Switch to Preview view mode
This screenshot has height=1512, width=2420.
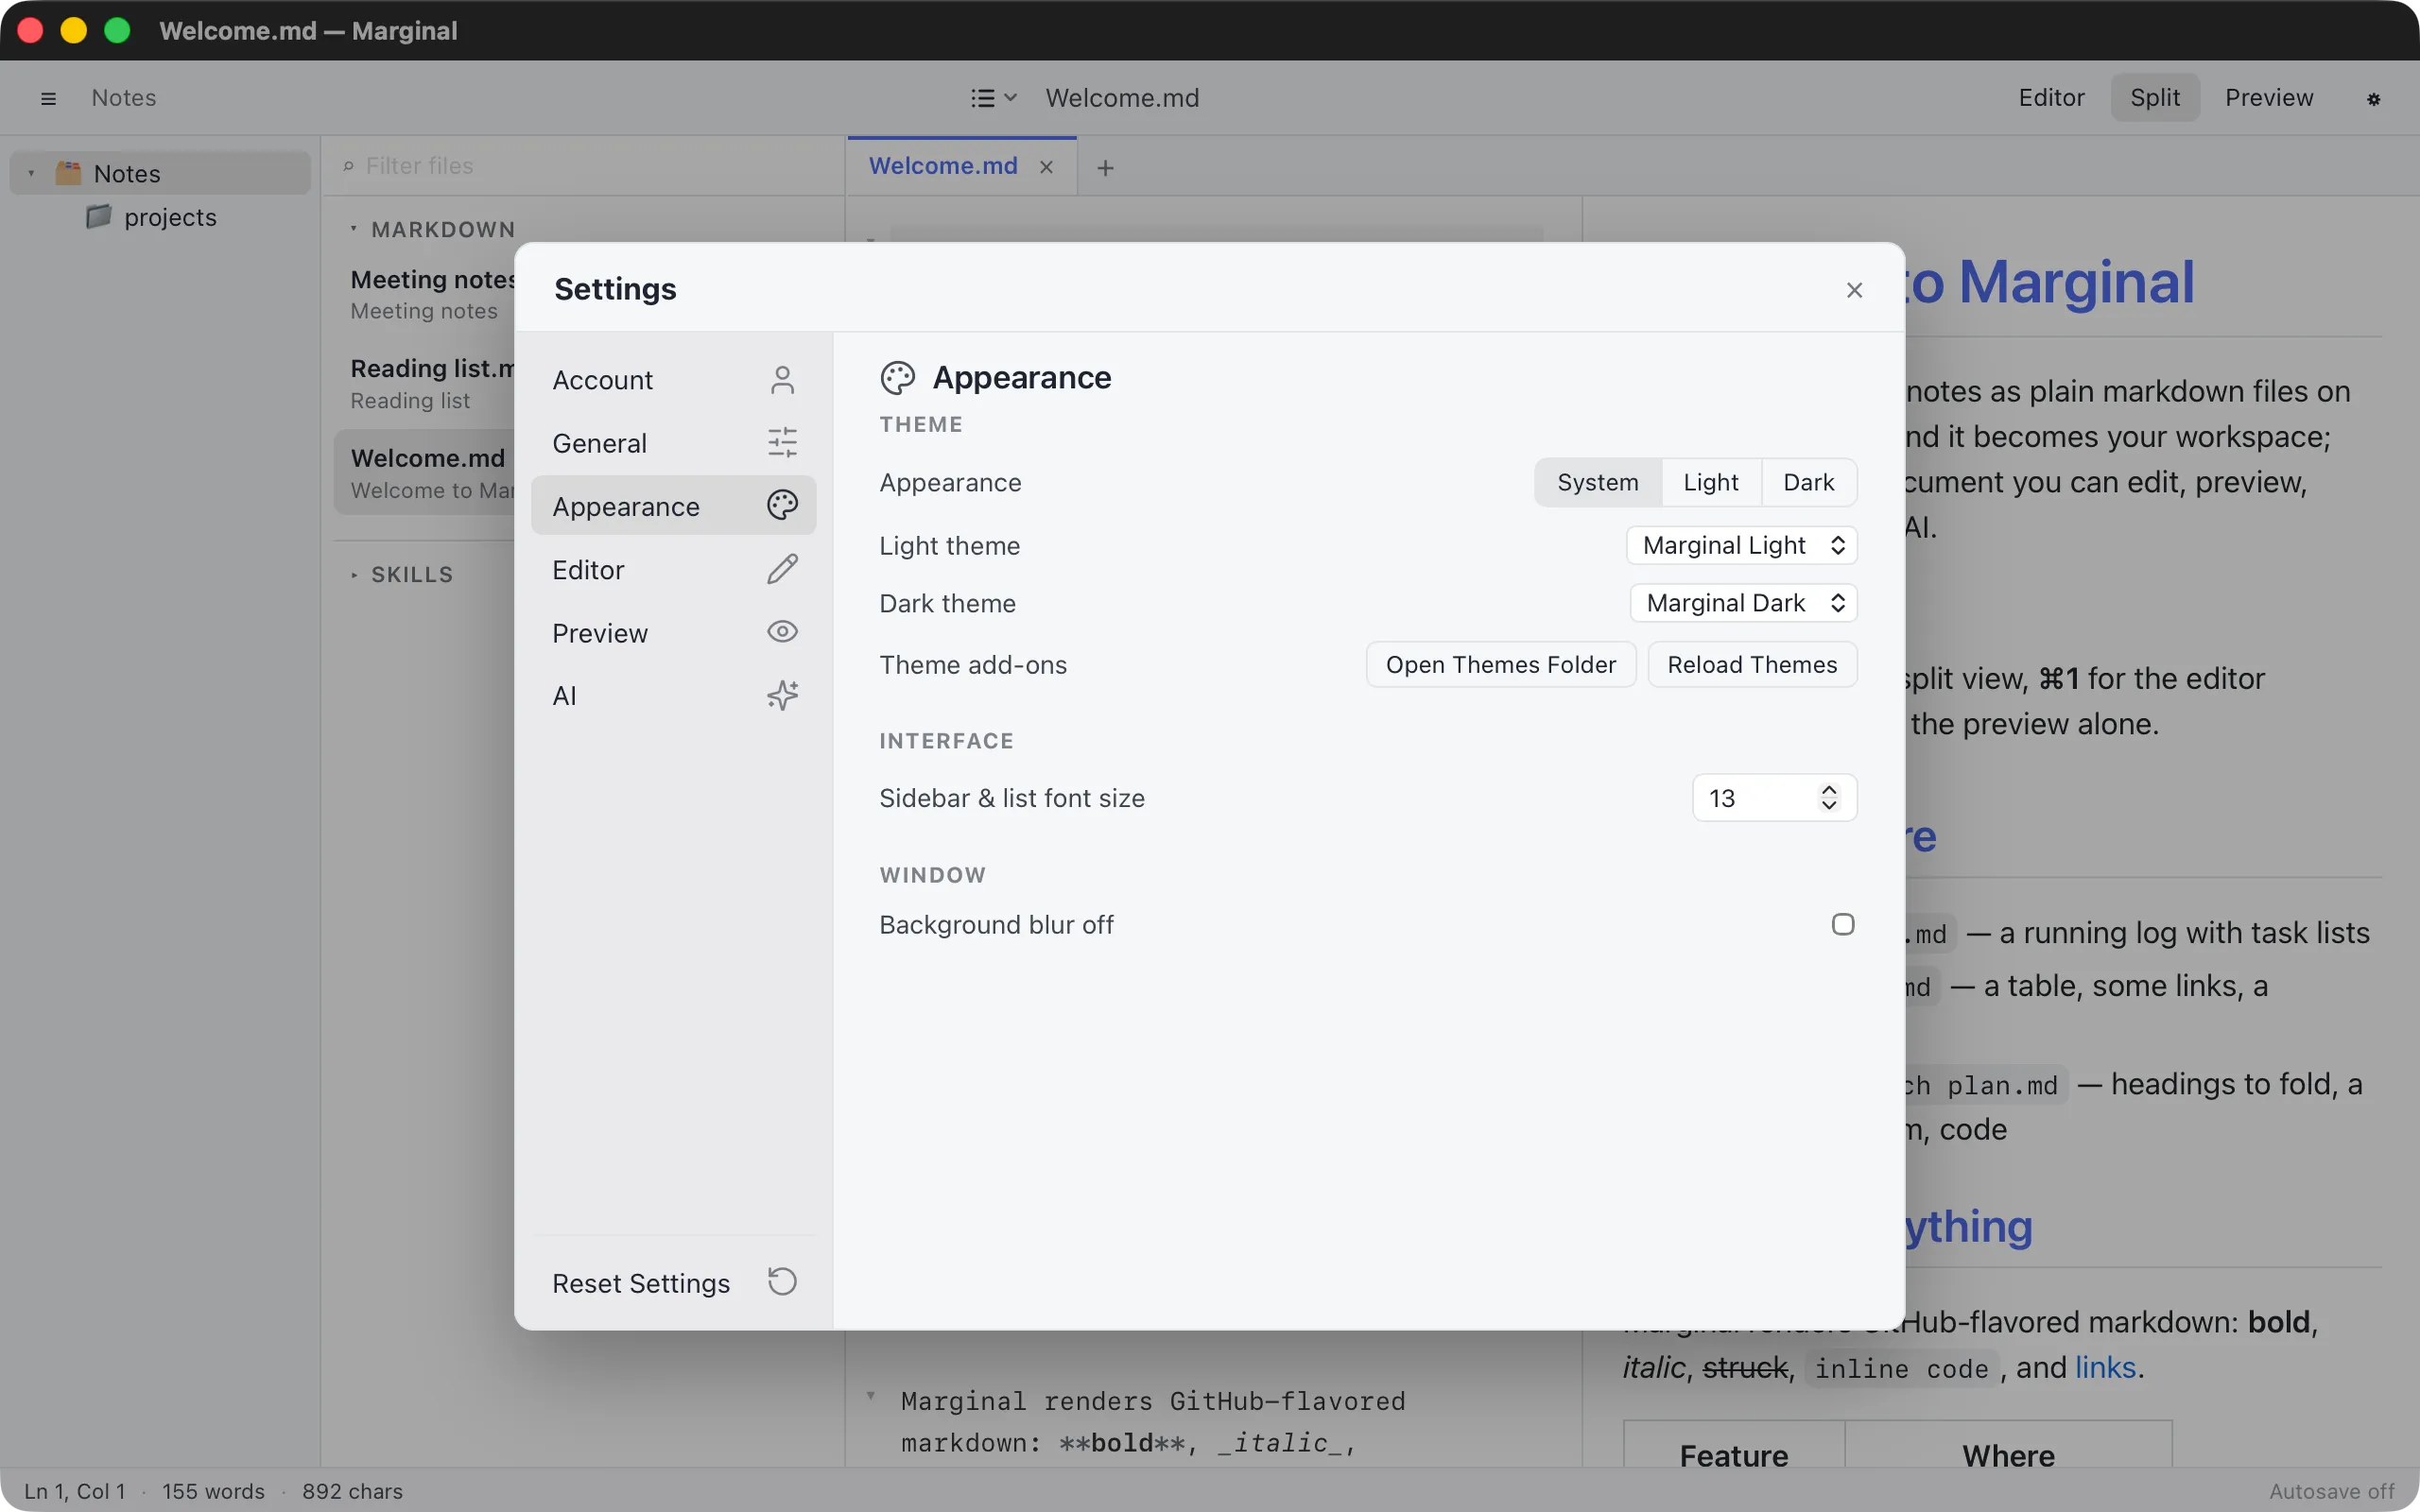point(2269,98)
